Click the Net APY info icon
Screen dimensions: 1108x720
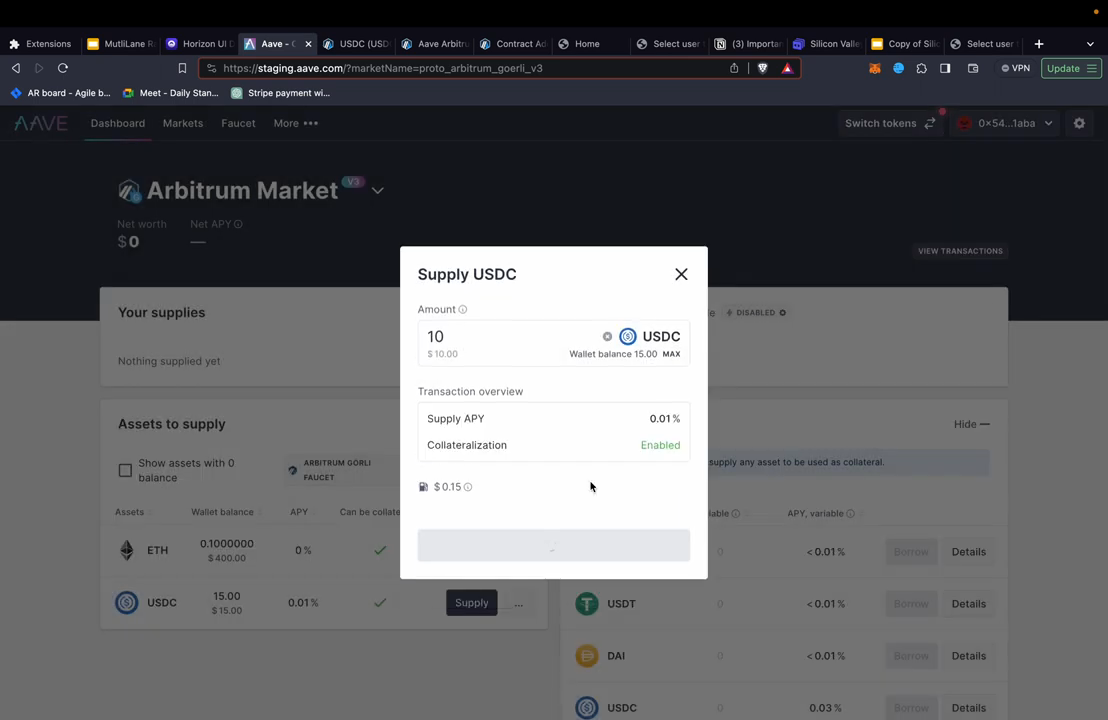pyautogui.click(x=238, y=224)
